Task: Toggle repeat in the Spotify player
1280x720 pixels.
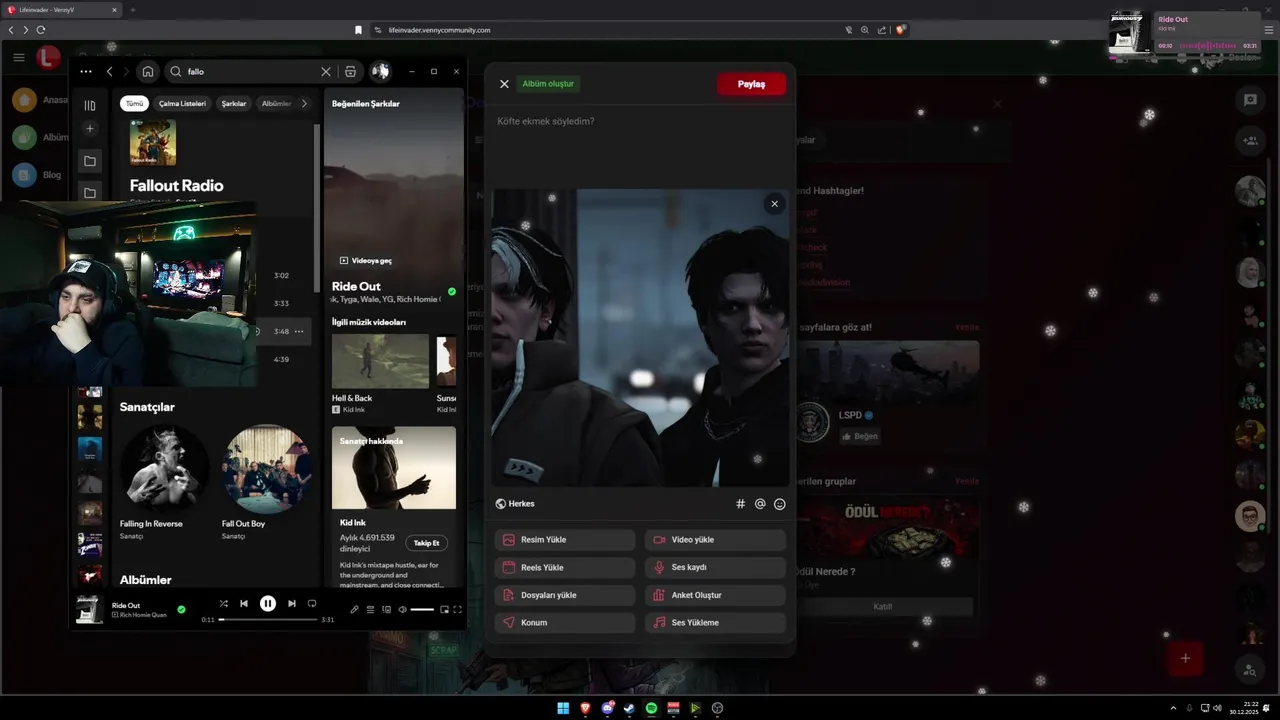Action: coord(312,603)
